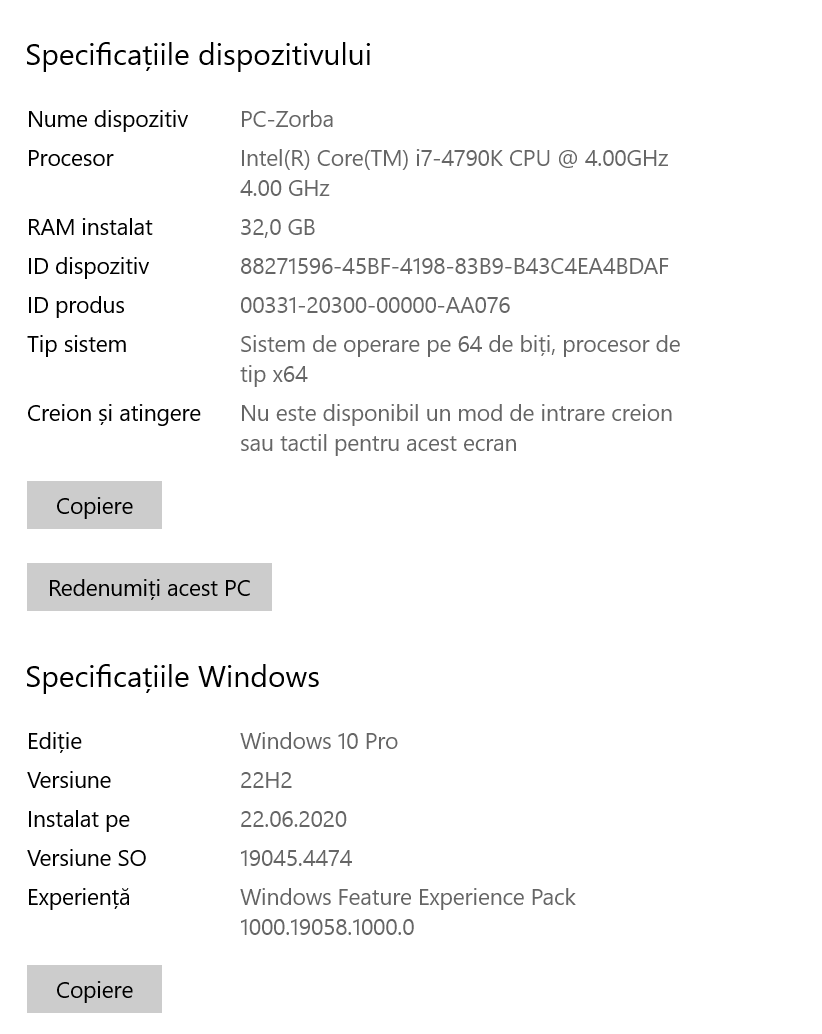Viewport: 822px width, 1034px height.
Task: Click the Intel Core i7-4790K processor text
Action: (453, 159)
